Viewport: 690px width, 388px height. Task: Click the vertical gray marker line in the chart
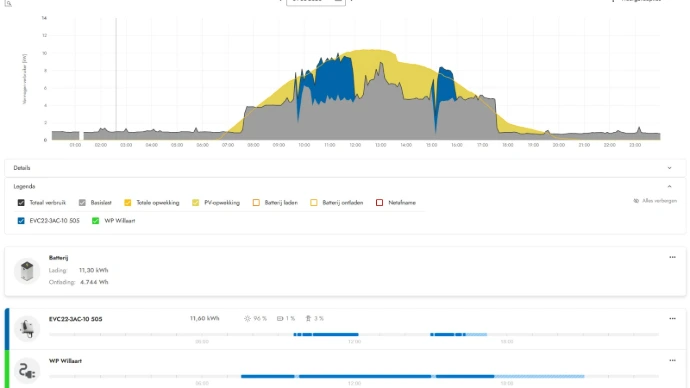click(x=116, y=79)
